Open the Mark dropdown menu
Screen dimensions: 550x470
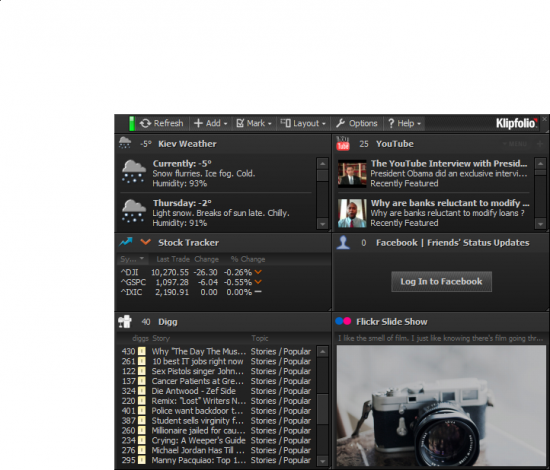click(x=254, y=123)
